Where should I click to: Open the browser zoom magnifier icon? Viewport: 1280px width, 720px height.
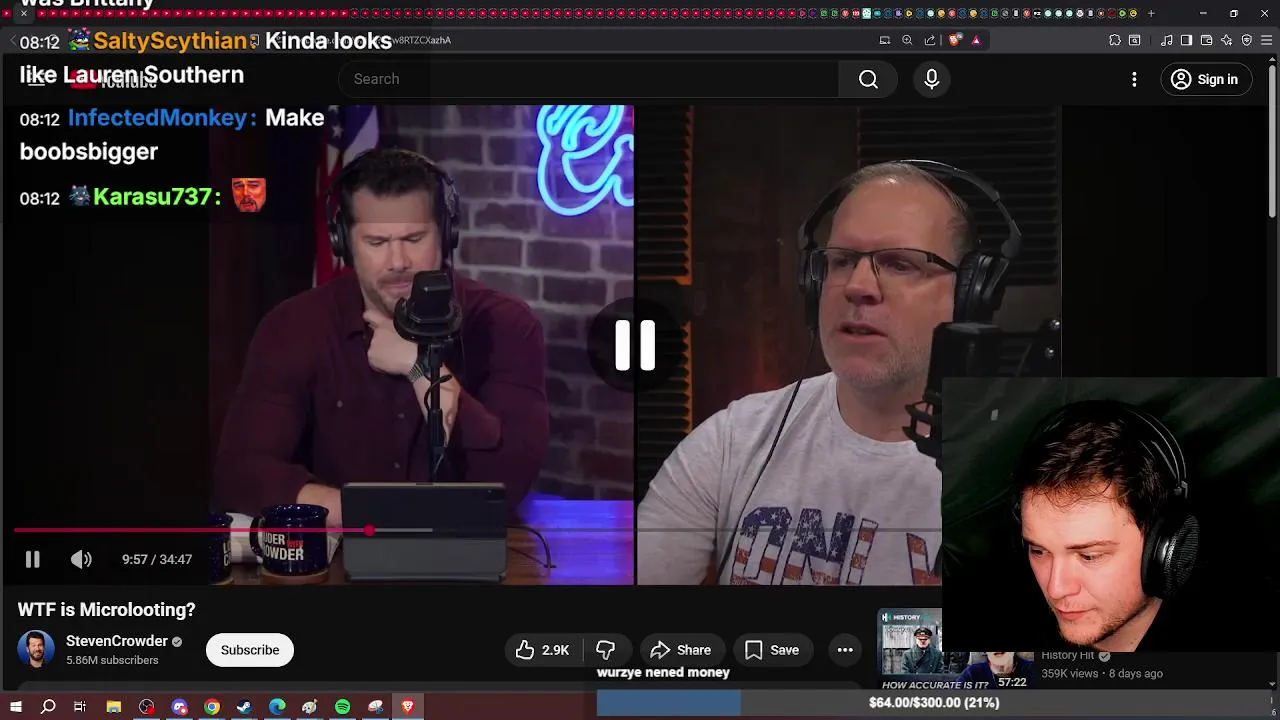907,40
